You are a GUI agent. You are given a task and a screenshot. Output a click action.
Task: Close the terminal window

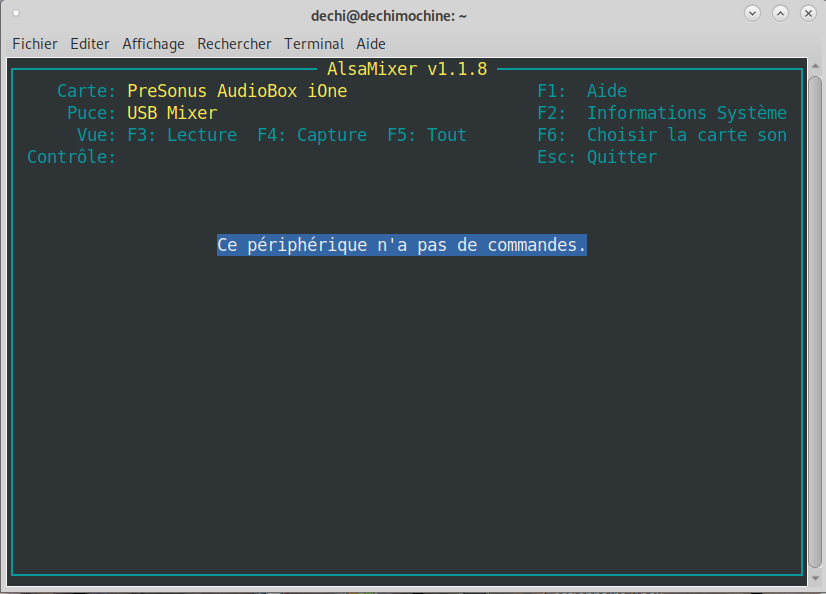pyautogui.click(x=806, y=14)
